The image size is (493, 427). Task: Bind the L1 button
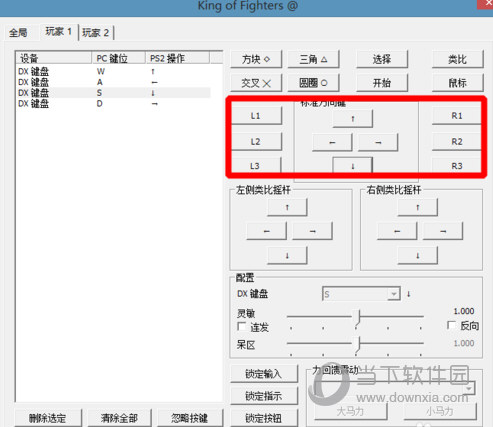coord(256,116)
